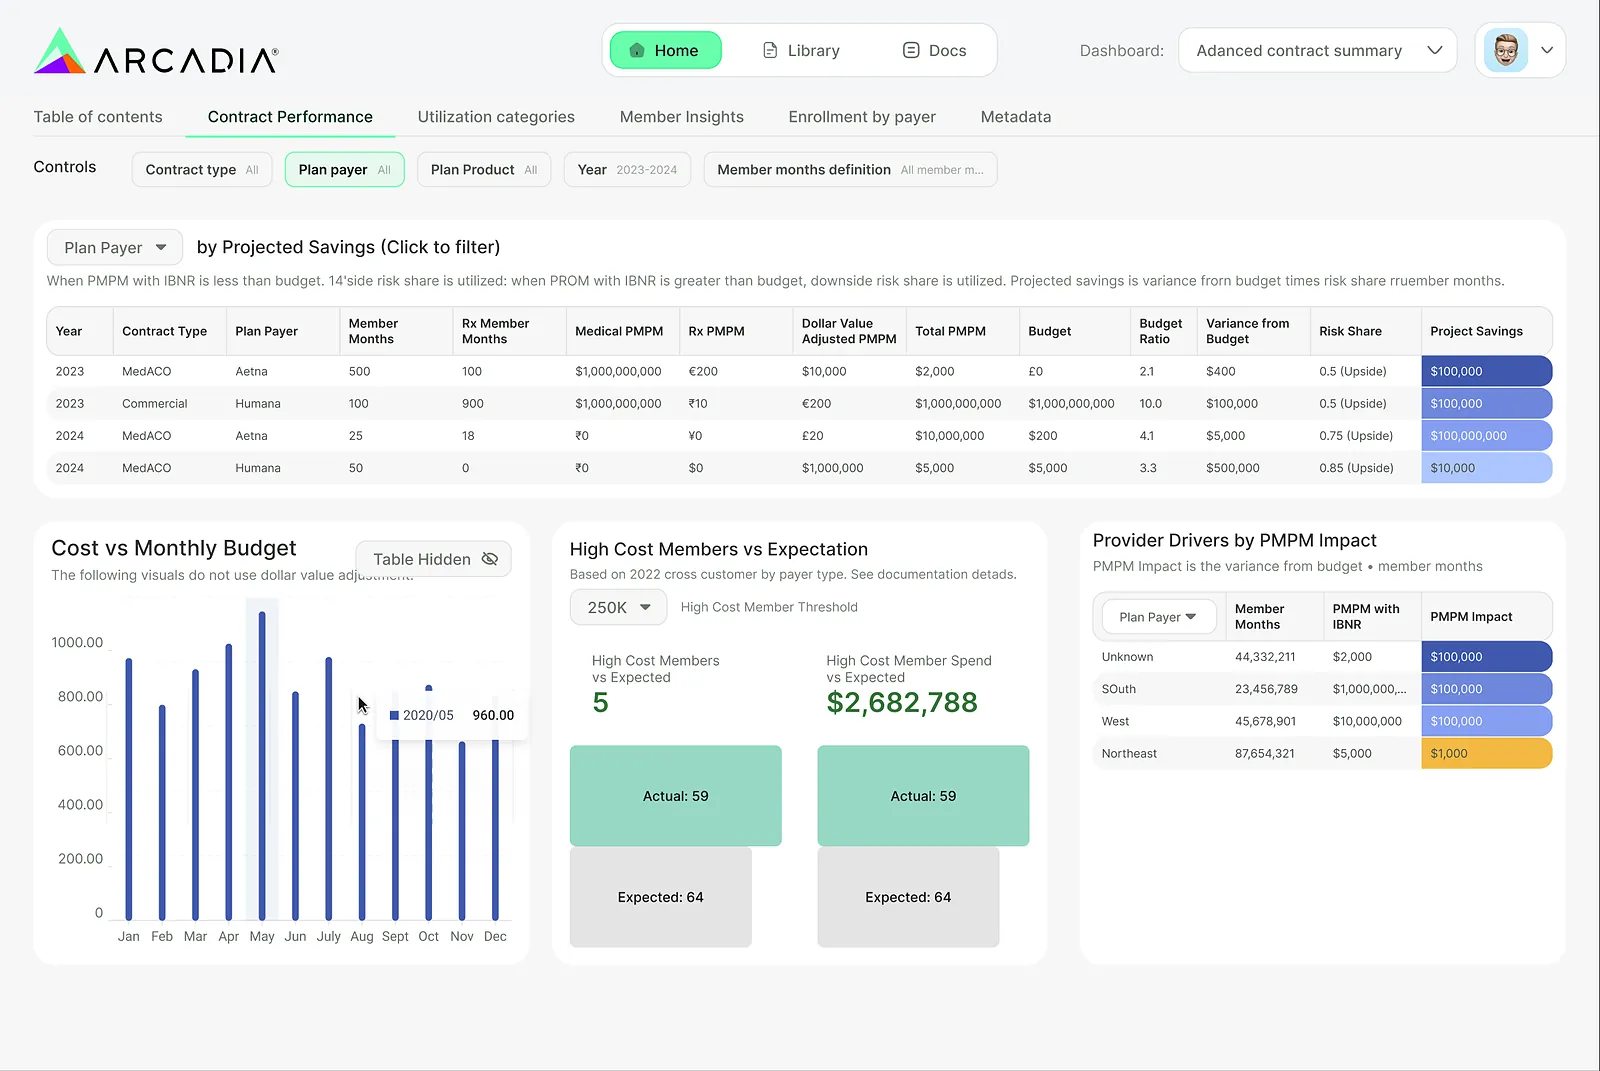Viewport: 1600px width, 1071px height.
Task: Click the Library document icon
Action: click(x=770, y=51)
